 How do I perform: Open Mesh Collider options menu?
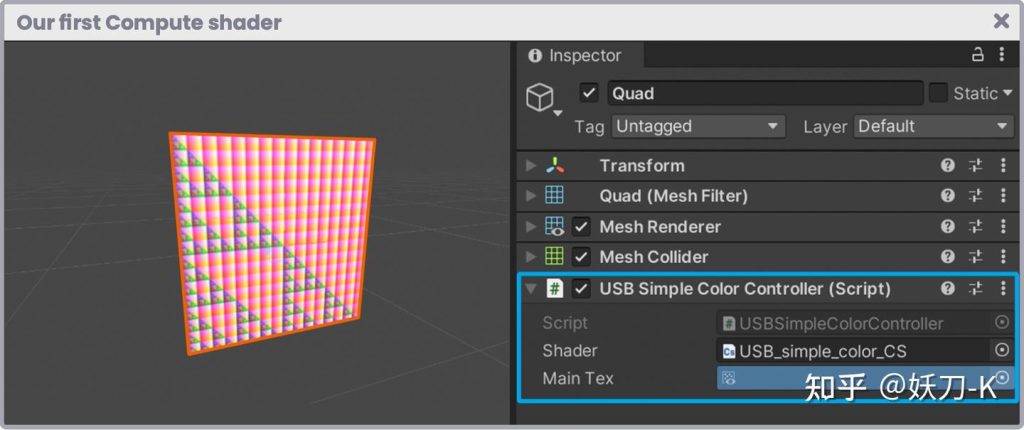pyautogui.click(x=1003, y=257)
